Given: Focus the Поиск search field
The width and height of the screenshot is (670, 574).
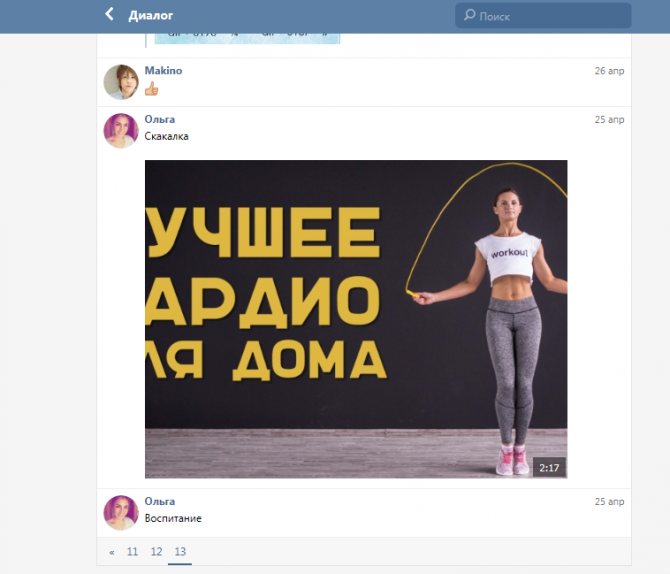Looking at the screenshot, I should tap(543, 16).
